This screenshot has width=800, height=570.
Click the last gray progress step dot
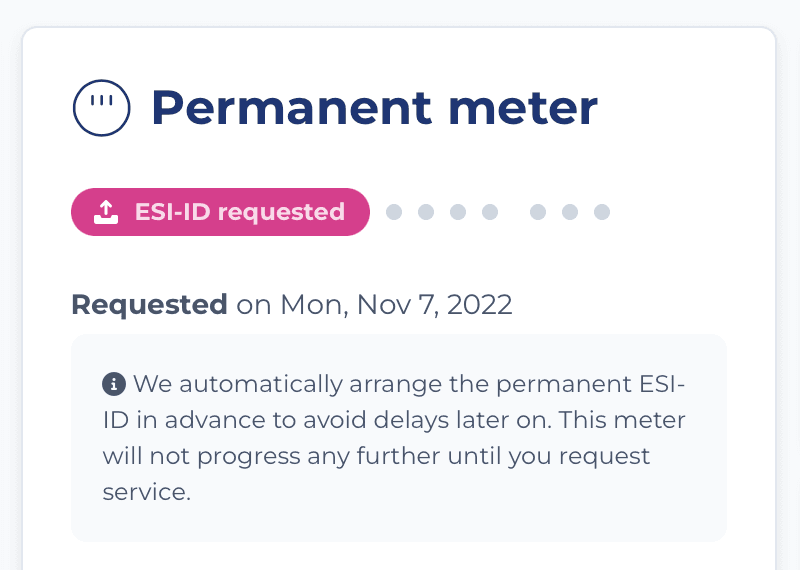(x=602, y=212)
